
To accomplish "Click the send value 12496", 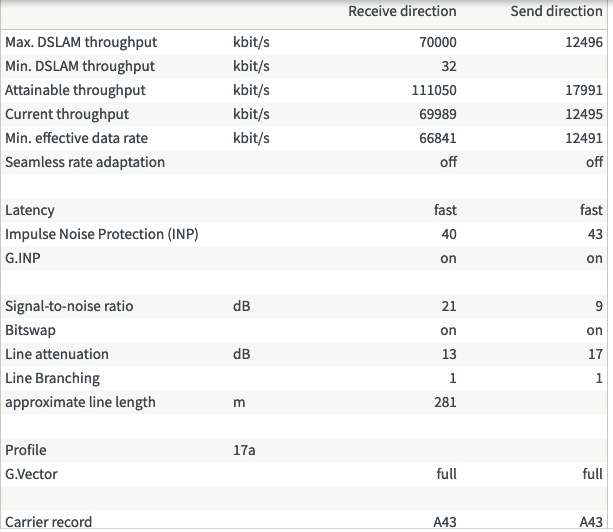I will [584, 42].
